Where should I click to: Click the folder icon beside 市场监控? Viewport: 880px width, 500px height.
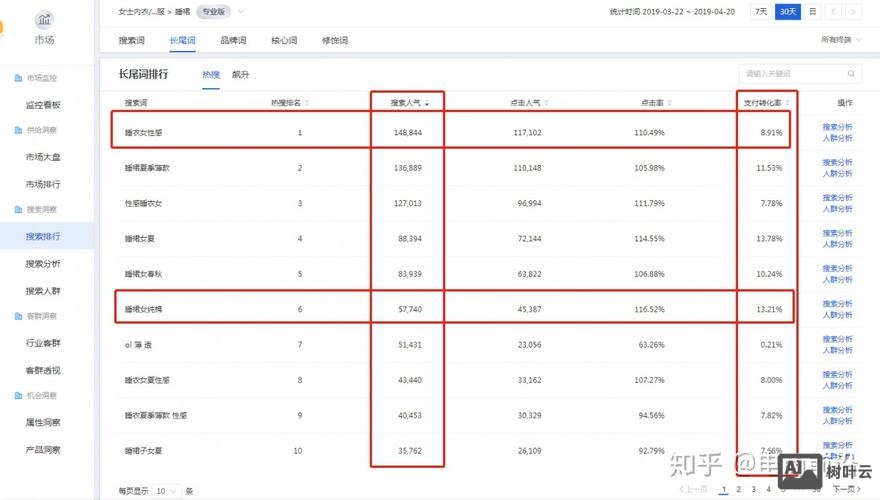click(x=18, y=78)
